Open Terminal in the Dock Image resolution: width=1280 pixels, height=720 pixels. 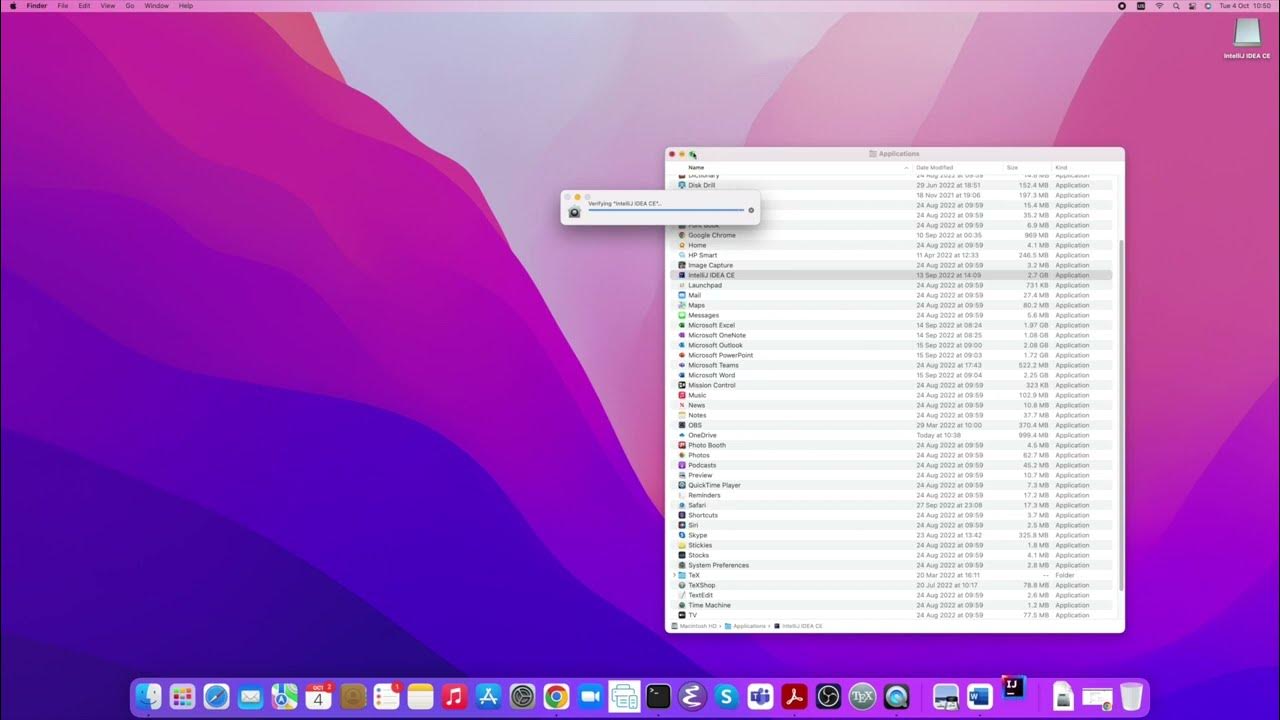[x=658, y=697]
